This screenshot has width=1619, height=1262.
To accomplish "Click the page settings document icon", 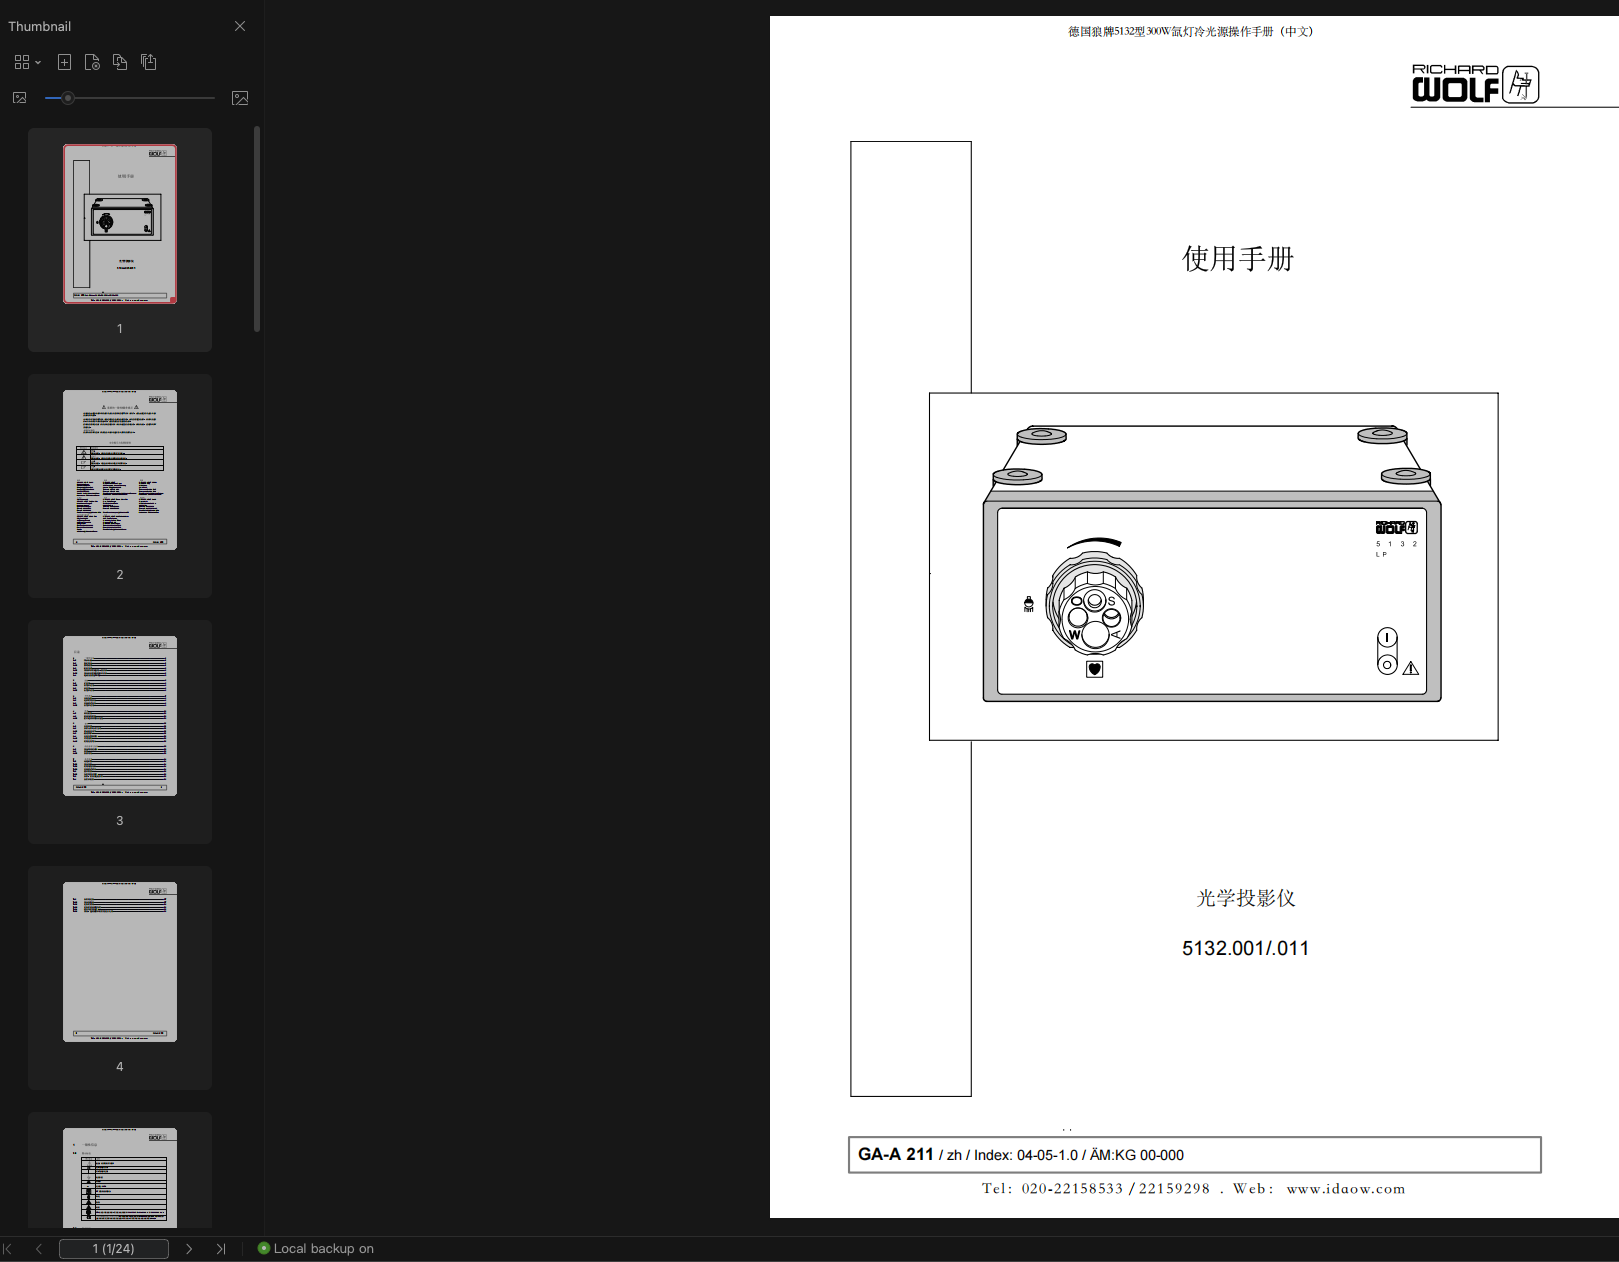I will 92,62.
